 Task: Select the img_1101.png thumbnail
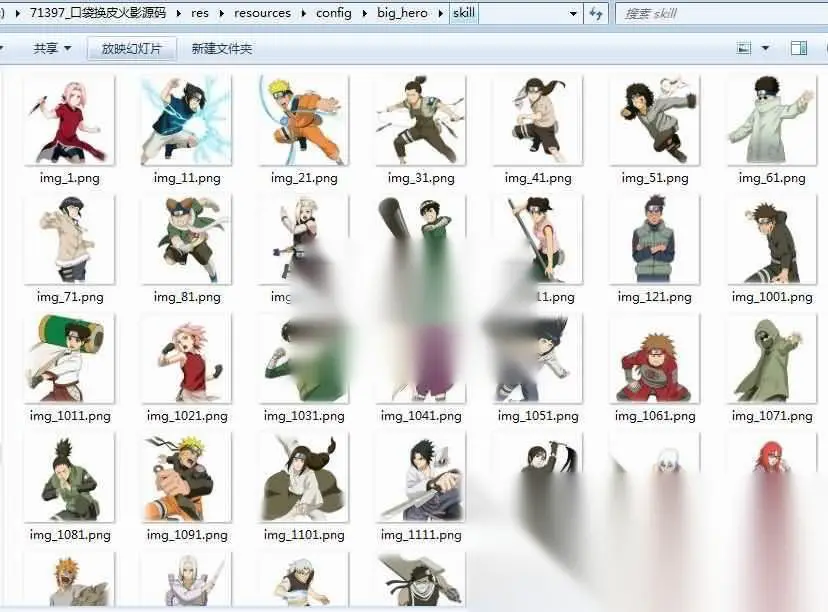(x=304, y=477)
